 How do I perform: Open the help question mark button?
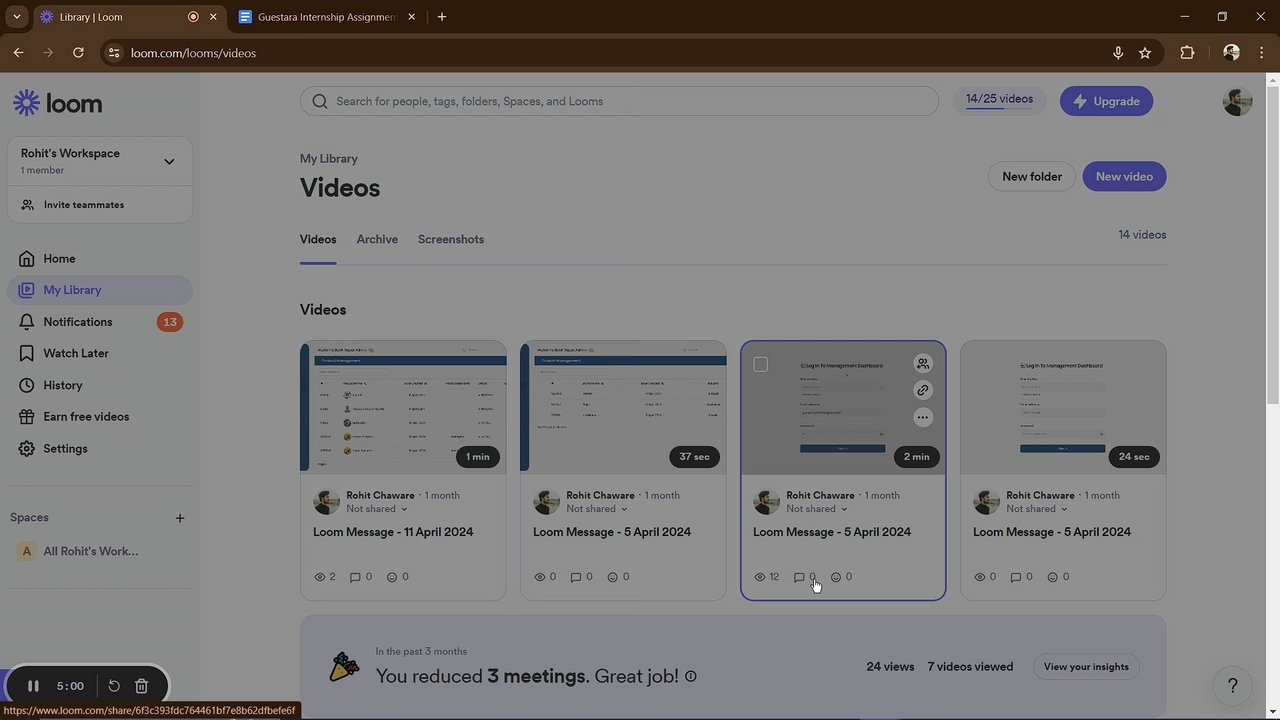point(1232,686)
